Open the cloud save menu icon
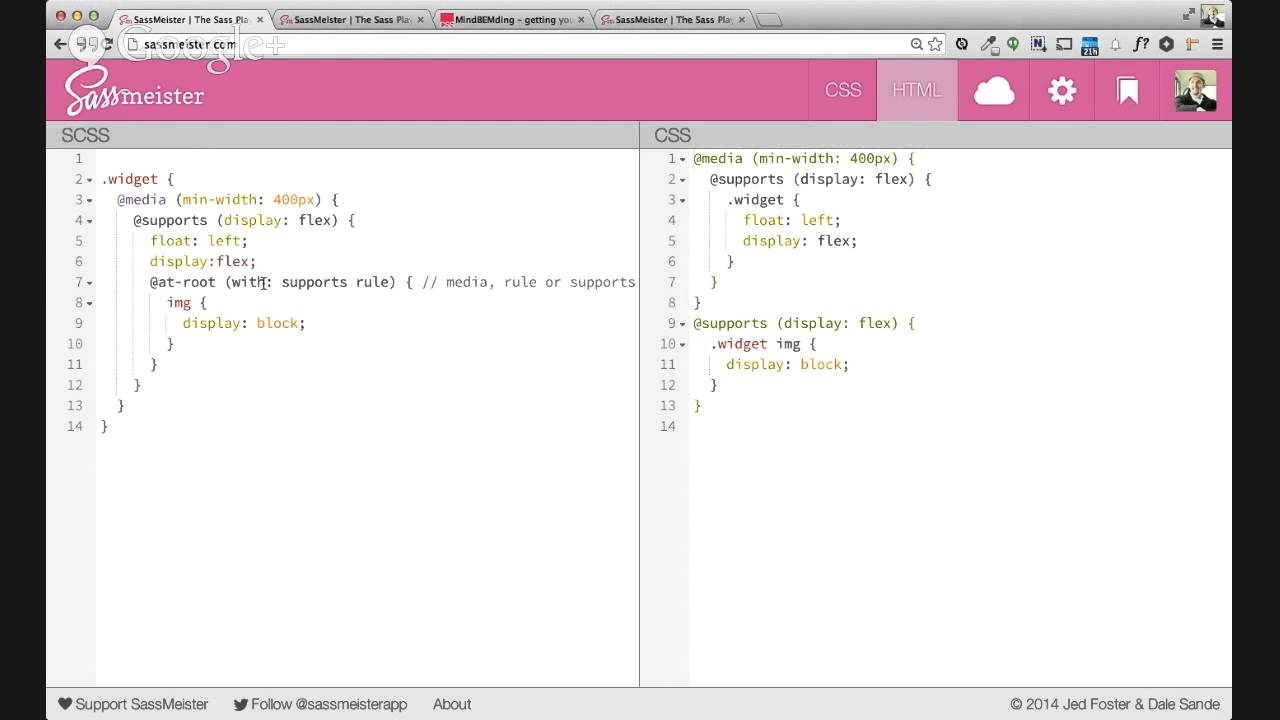This screenshot has height=720, width=1280. [994, 91]
